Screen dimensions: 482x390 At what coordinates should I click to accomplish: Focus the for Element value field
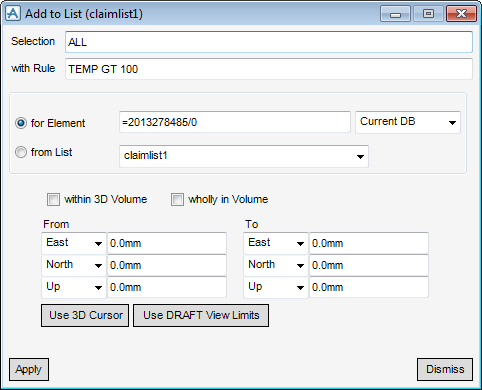(235, 122)
